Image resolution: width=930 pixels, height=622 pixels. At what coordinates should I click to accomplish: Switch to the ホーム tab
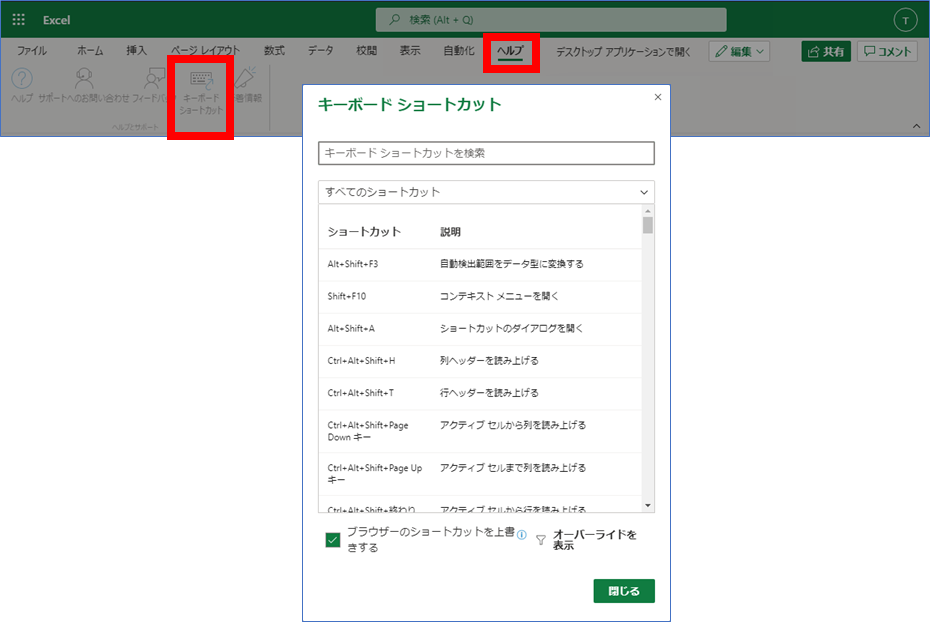pos(90,51)
